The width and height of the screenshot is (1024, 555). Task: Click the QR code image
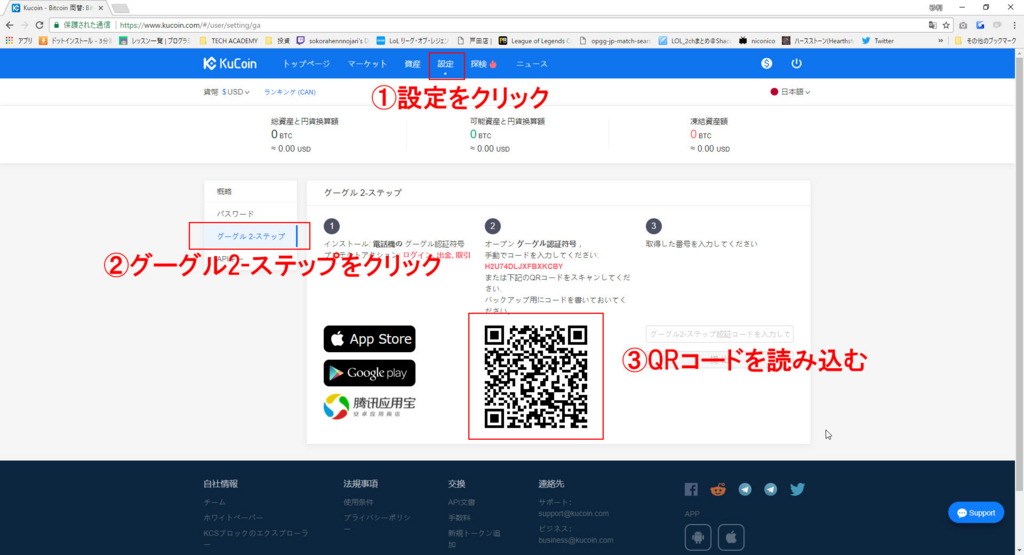(536, 377)
